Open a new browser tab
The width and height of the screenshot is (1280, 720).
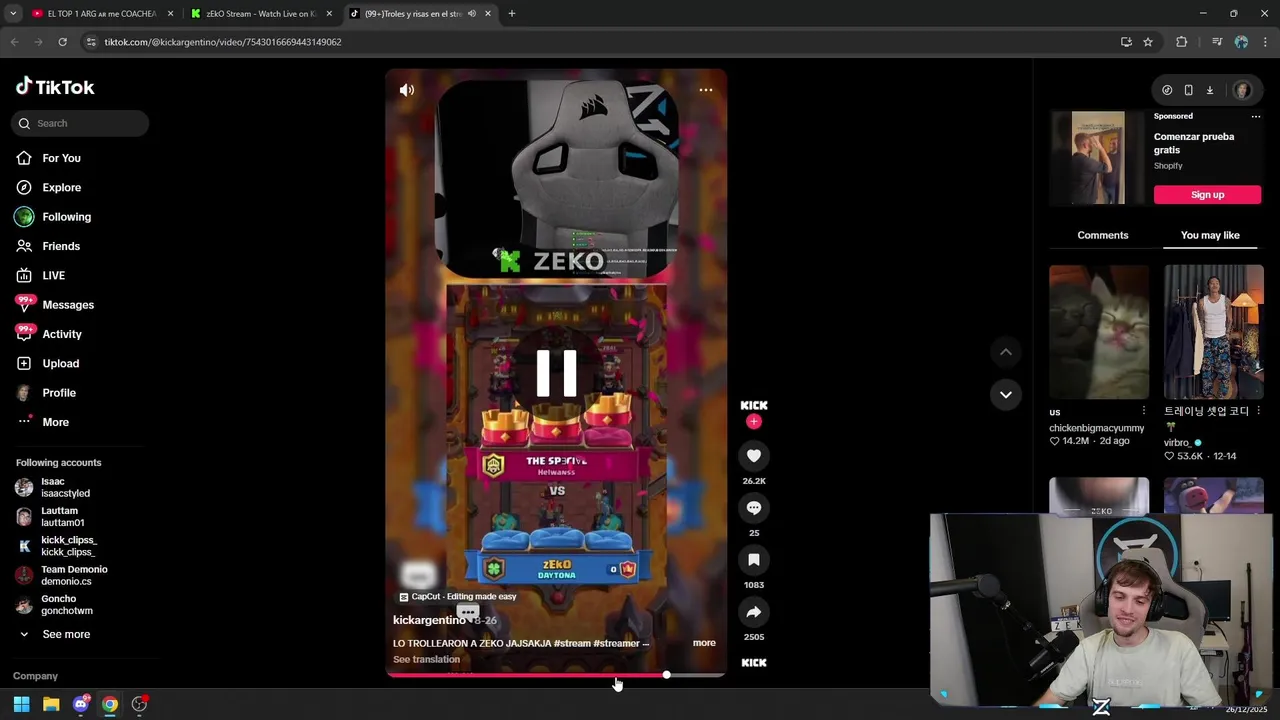point(512,14)
